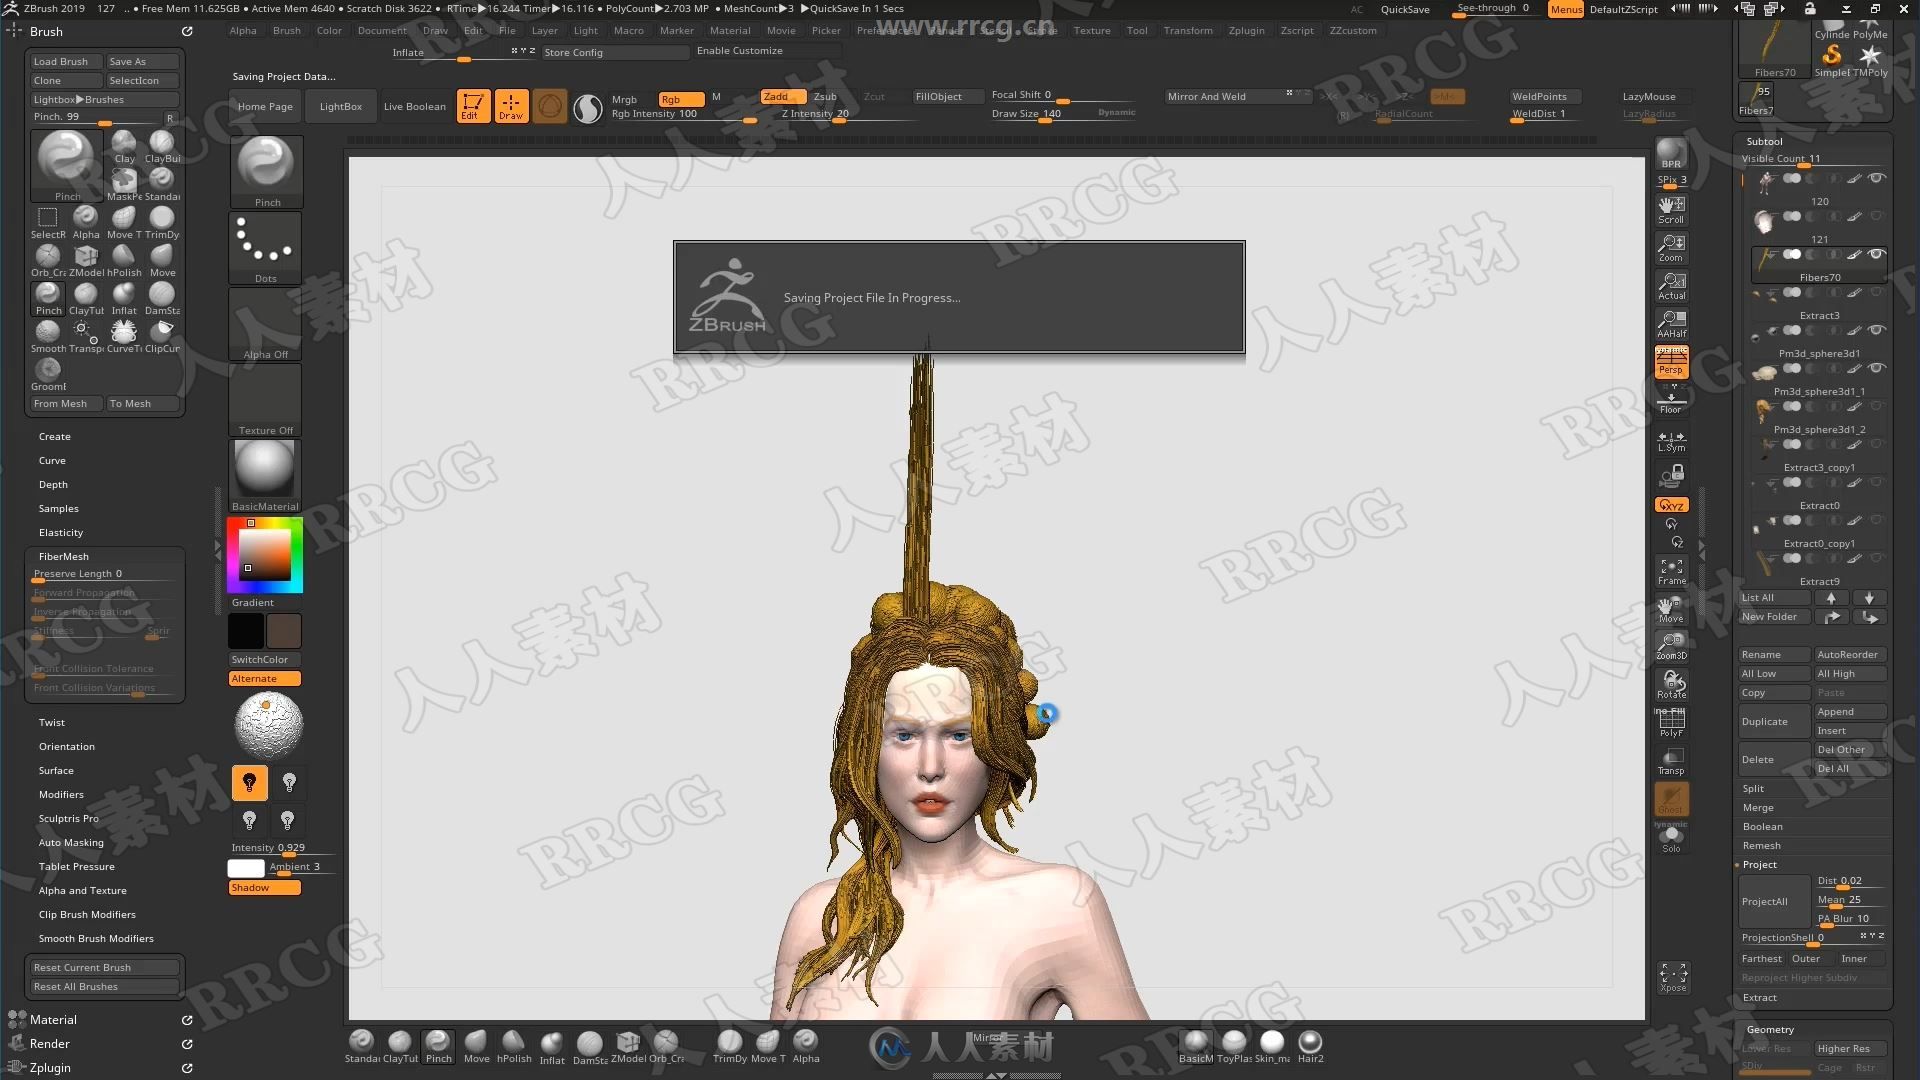Select DamStandard brush in bottom shelf
Viewport: 1920px width, 1080px height.
click(590, 1047)
